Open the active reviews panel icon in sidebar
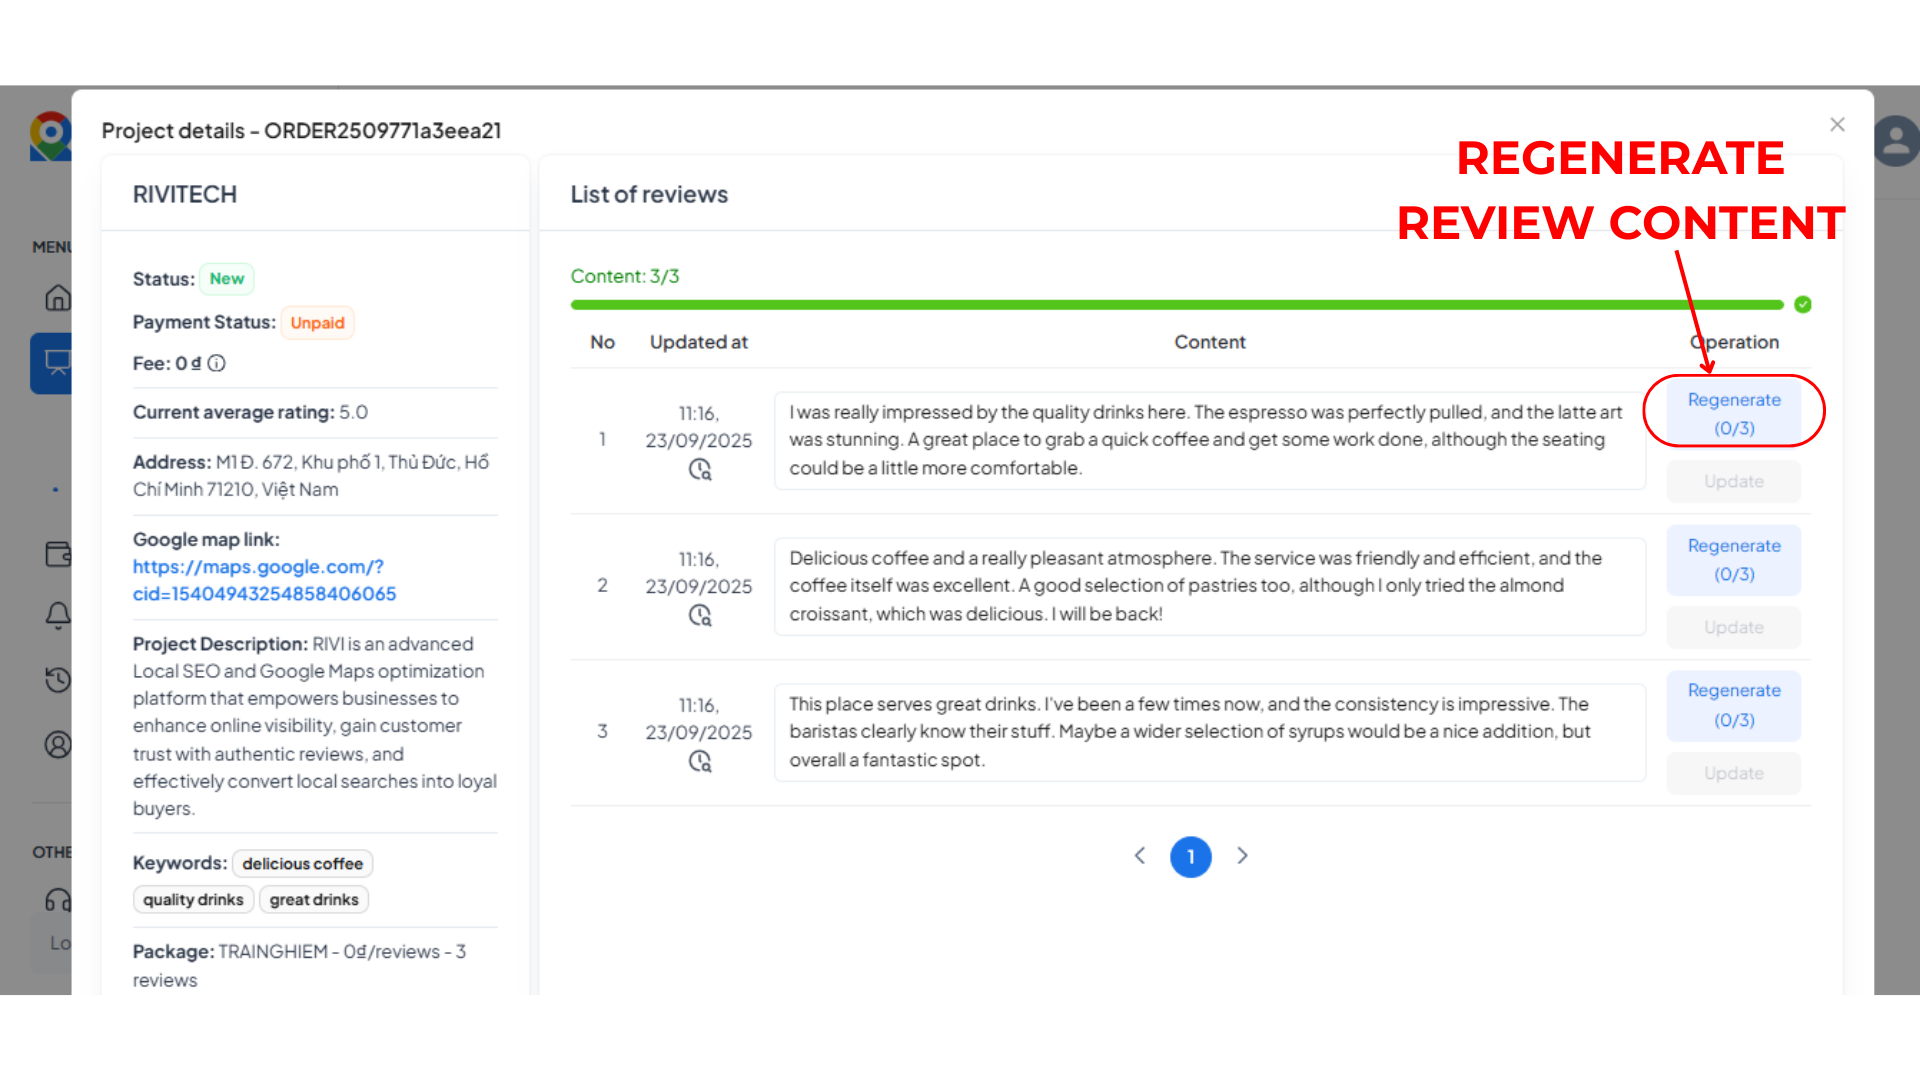The width and height of the screenshot is (1920, 1080). coord(58,363)
